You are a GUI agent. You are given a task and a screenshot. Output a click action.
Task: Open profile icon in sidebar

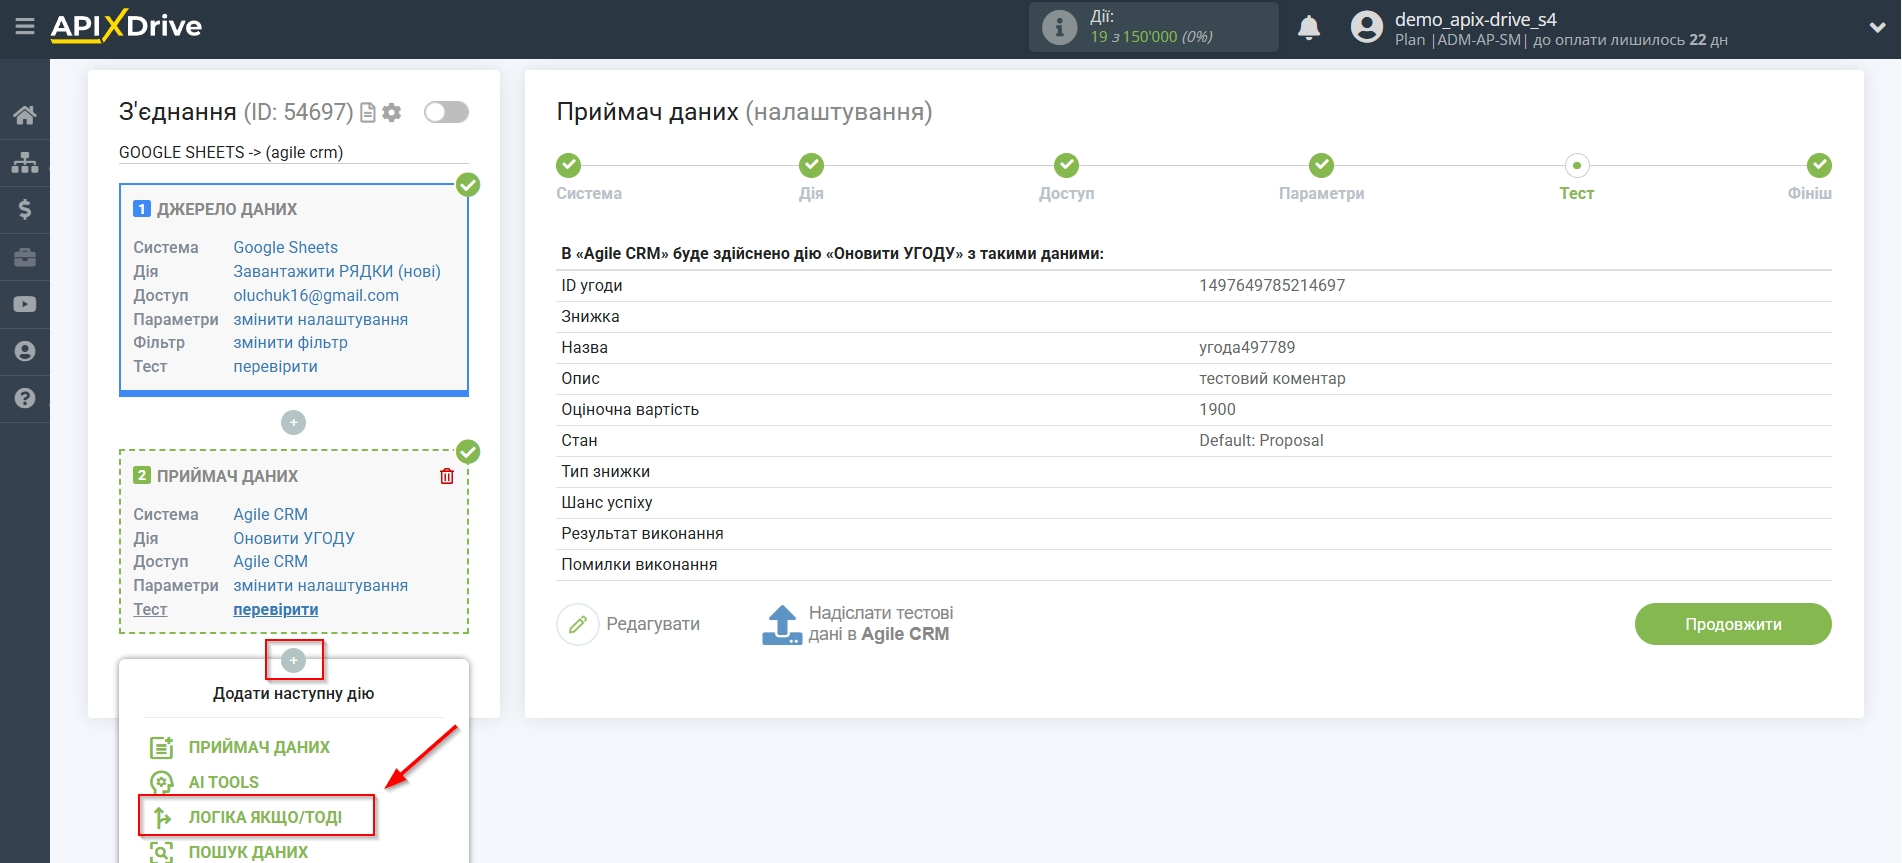click(x=25, y=351)
